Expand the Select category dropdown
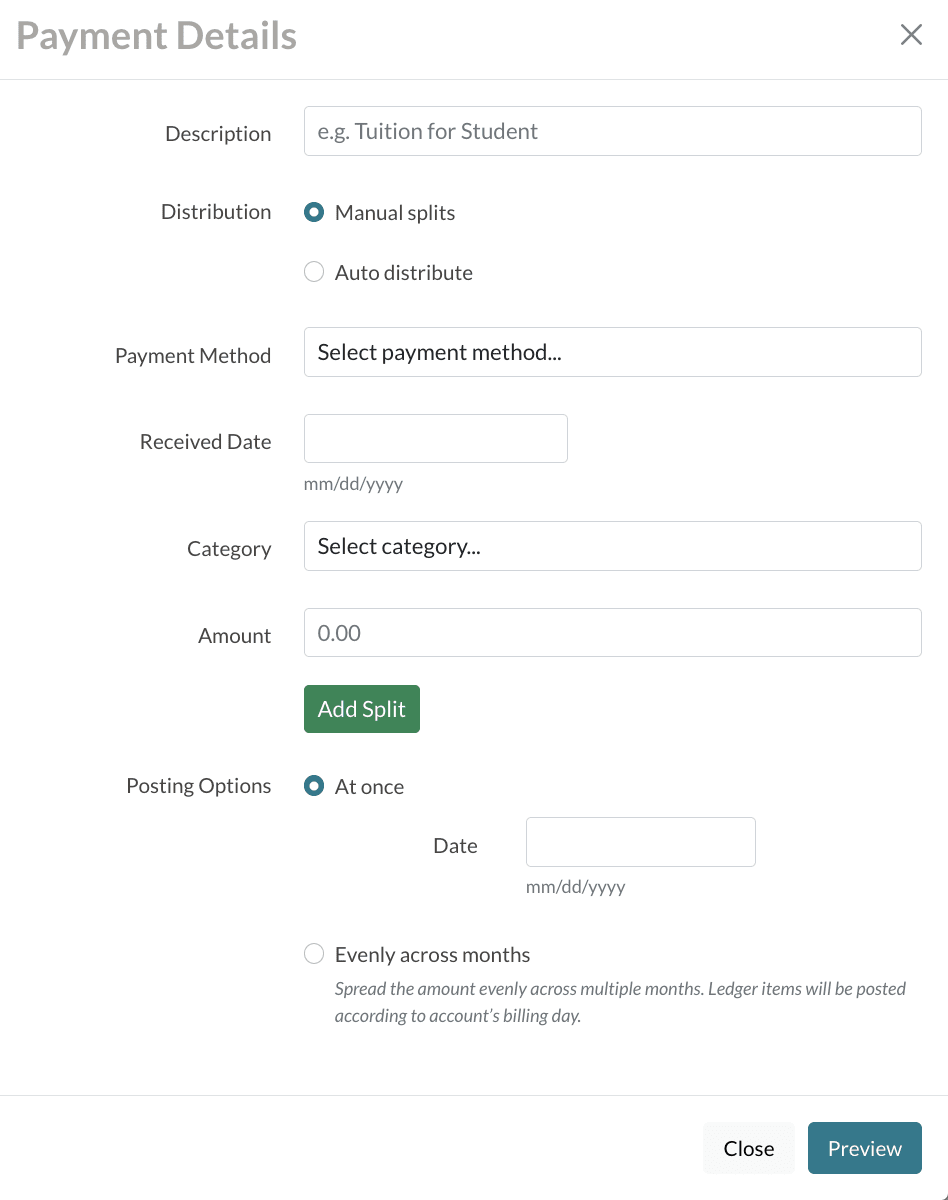The image size is (948, 1200). click(612, 547)
